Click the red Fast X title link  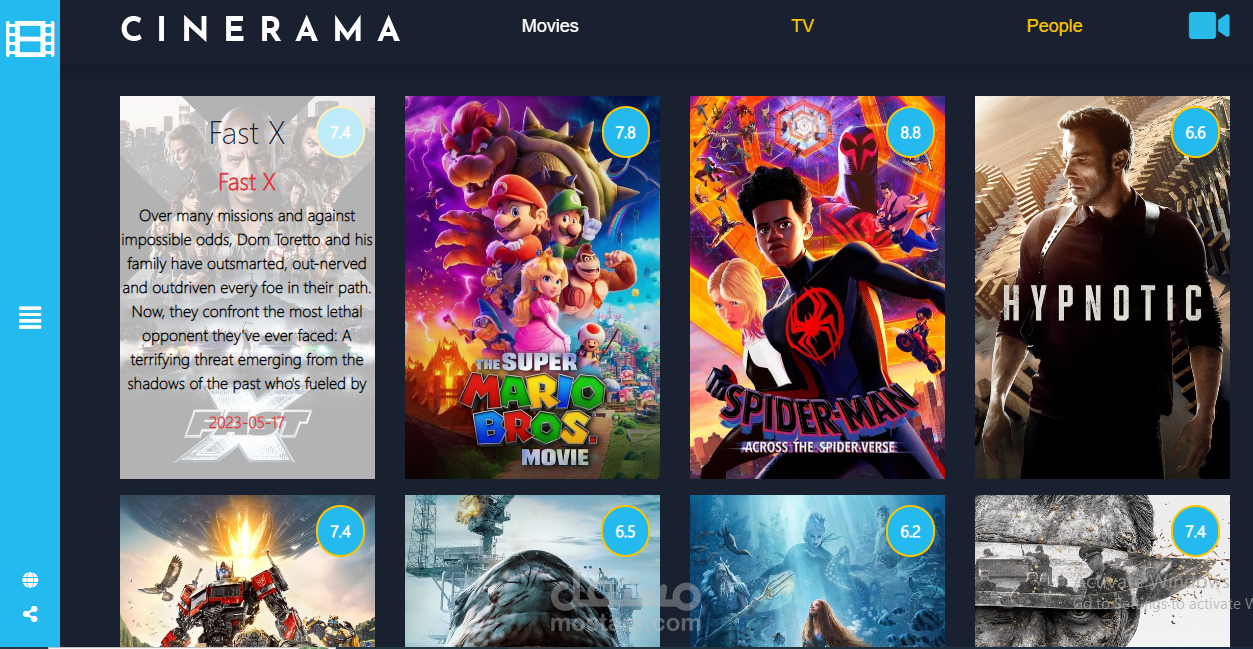click(x=247, y=182)
